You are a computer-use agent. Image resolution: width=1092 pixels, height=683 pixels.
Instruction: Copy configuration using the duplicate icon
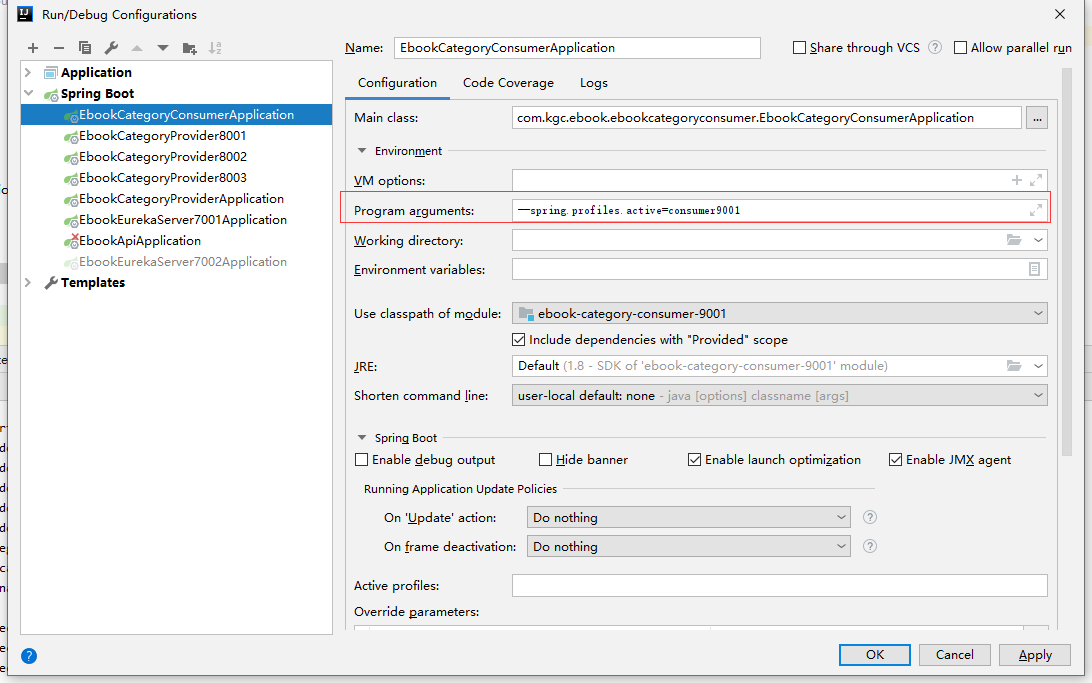85,48
